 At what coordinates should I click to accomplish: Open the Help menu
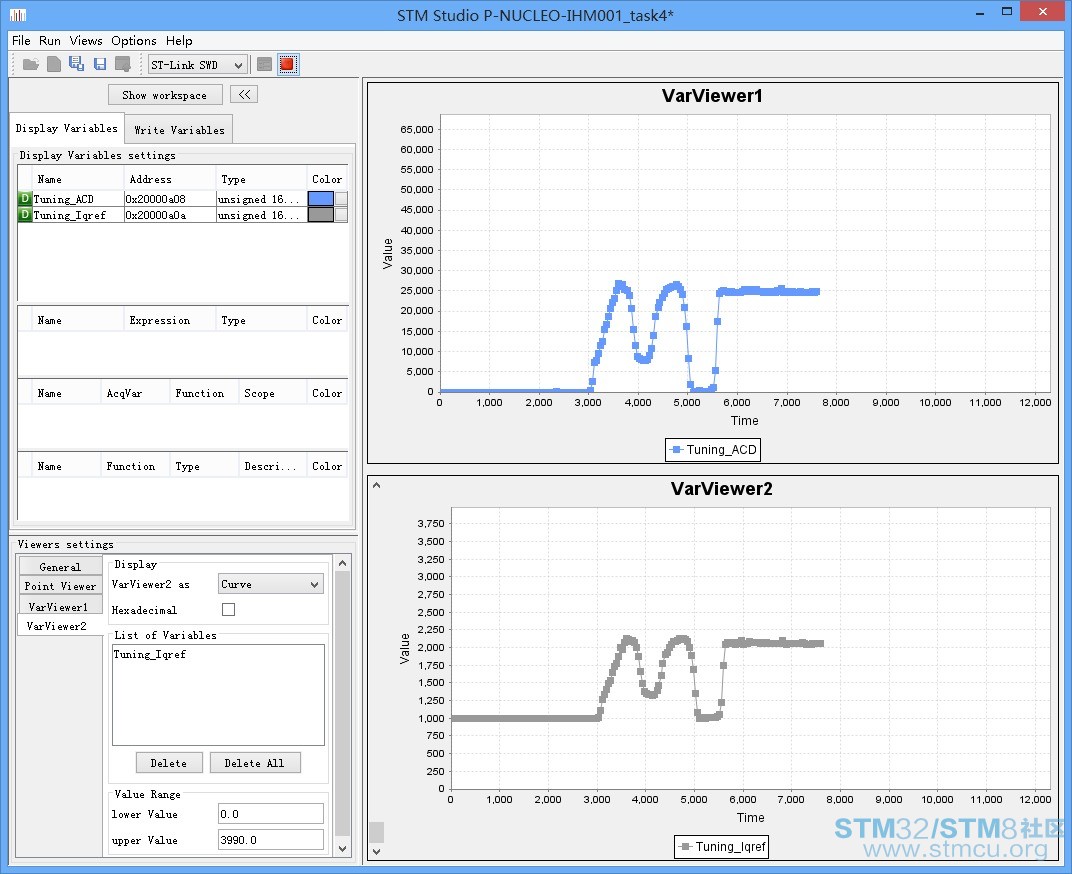click(x=179, y=40)
